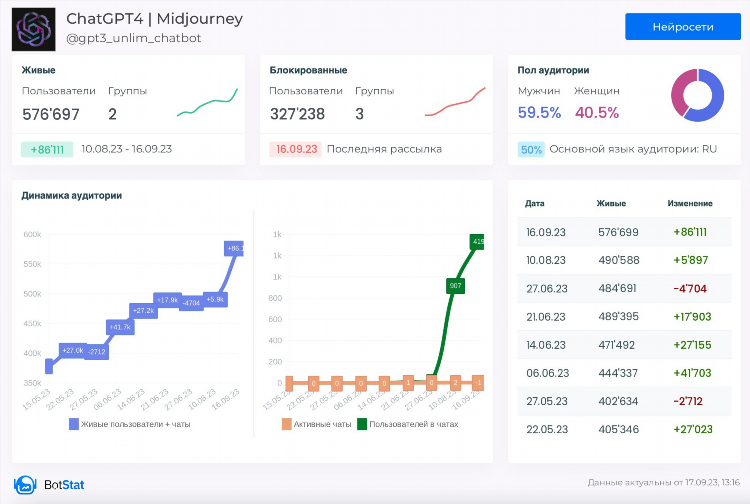Click the +27.2k chart data label
The height and width of the screenshot is (504, 750).
143,310
